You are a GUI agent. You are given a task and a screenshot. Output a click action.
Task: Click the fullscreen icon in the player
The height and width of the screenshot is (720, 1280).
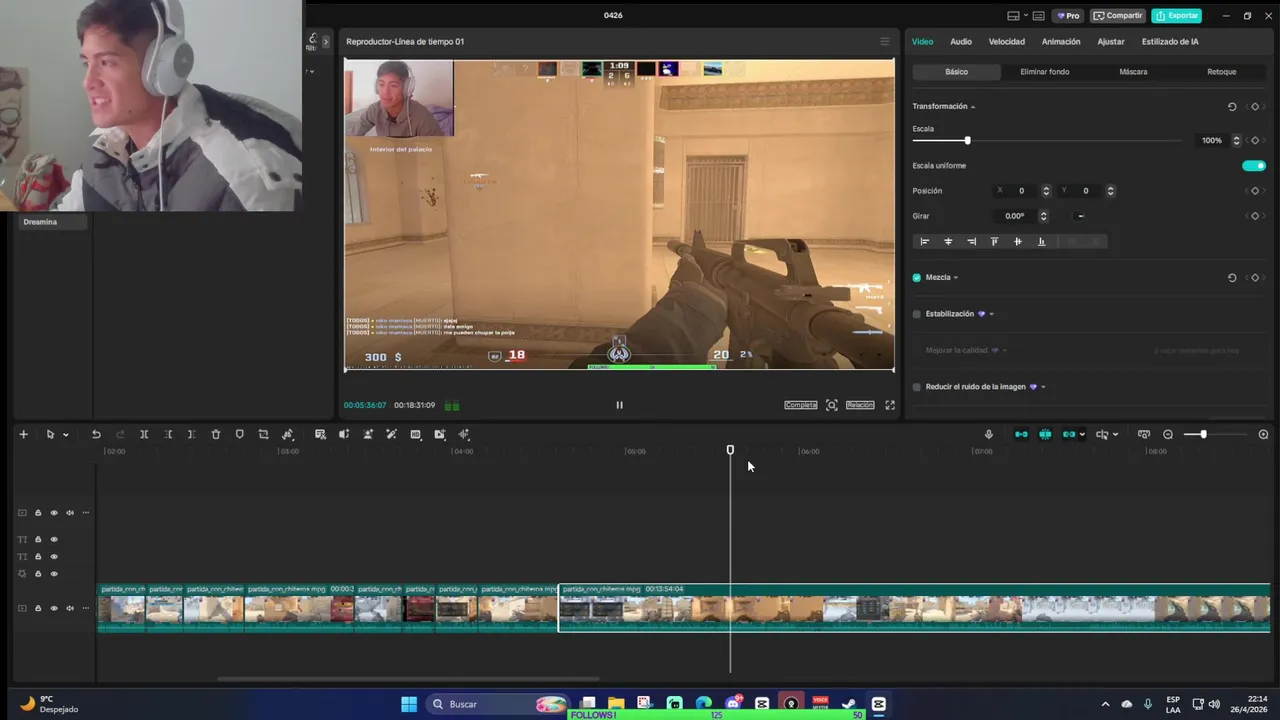tap(890, 405)
